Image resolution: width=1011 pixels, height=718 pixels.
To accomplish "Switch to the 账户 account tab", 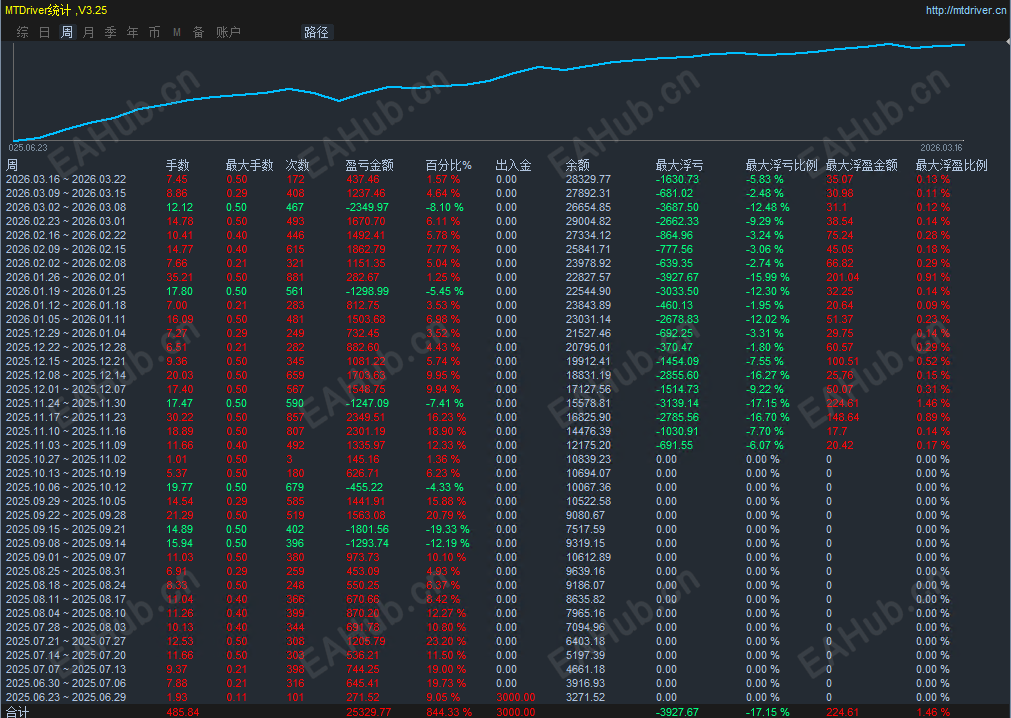I will pyautogui.click(x=228, y=32).
